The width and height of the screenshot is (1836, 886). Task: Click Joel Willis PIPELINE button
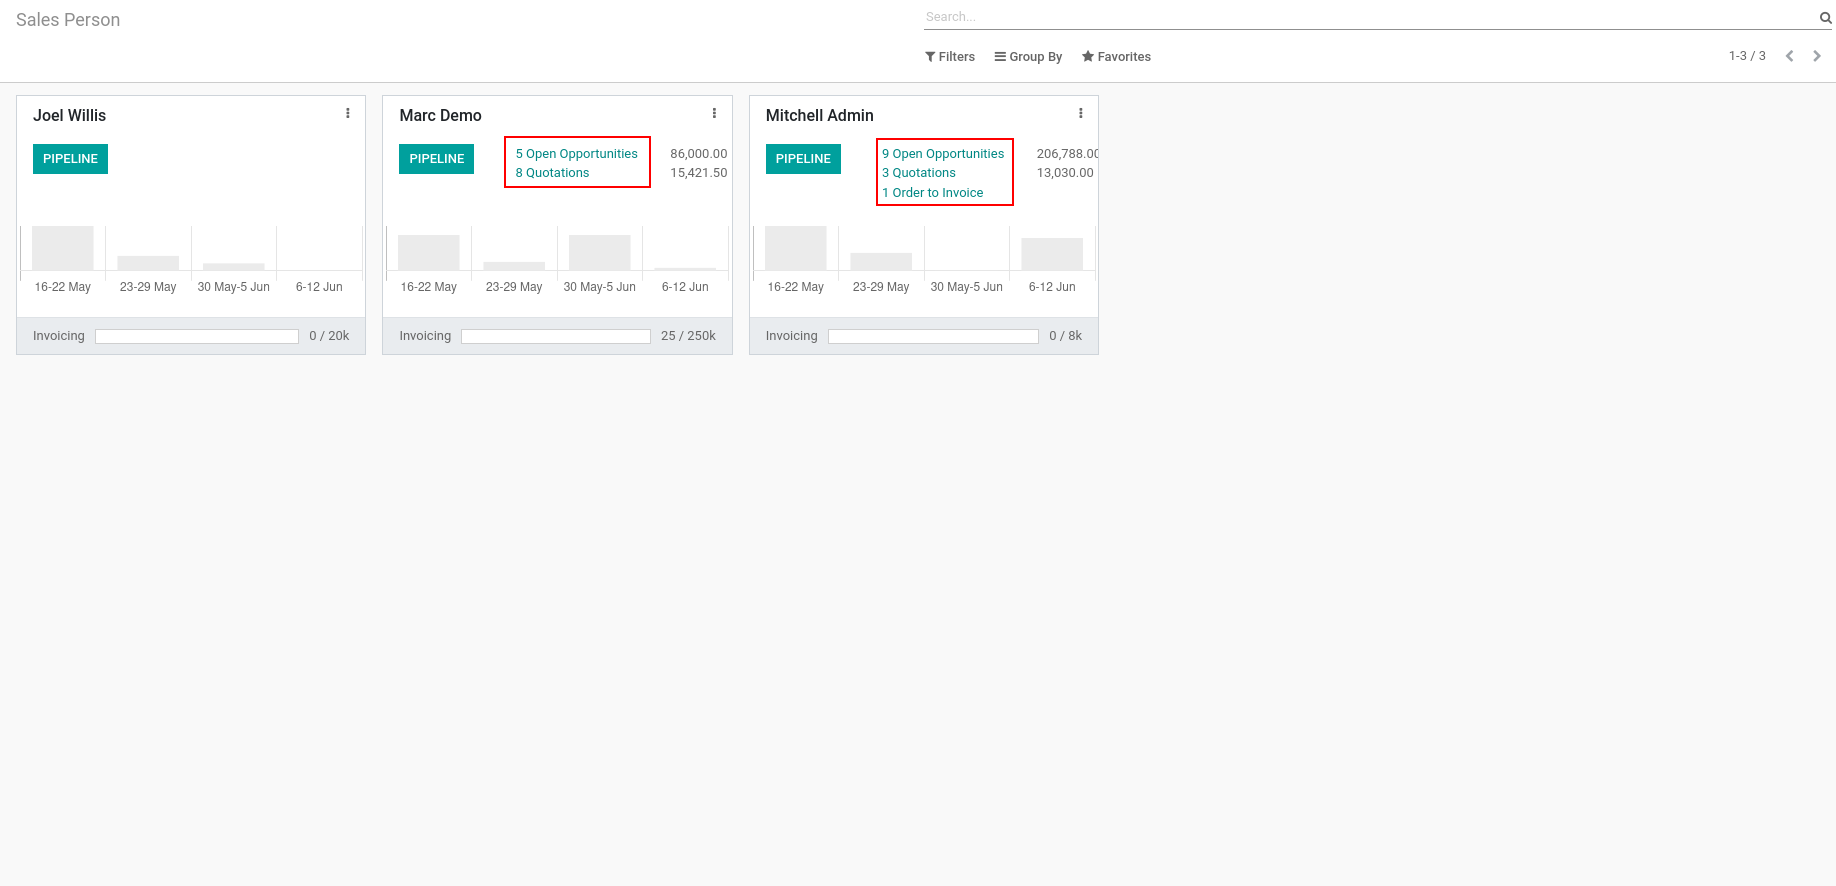coord(70,159)
